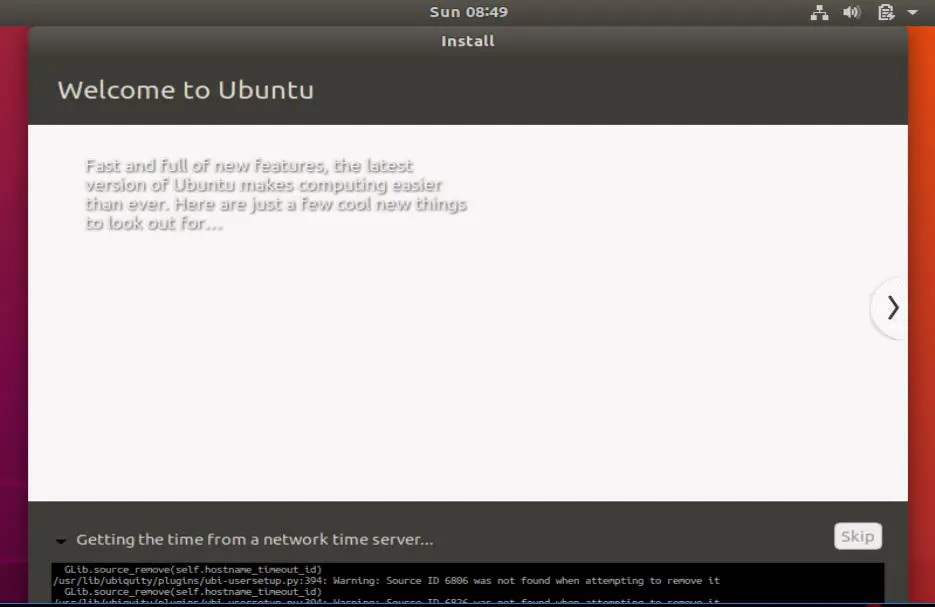Open the network status icon in top bar

[819, 13]
